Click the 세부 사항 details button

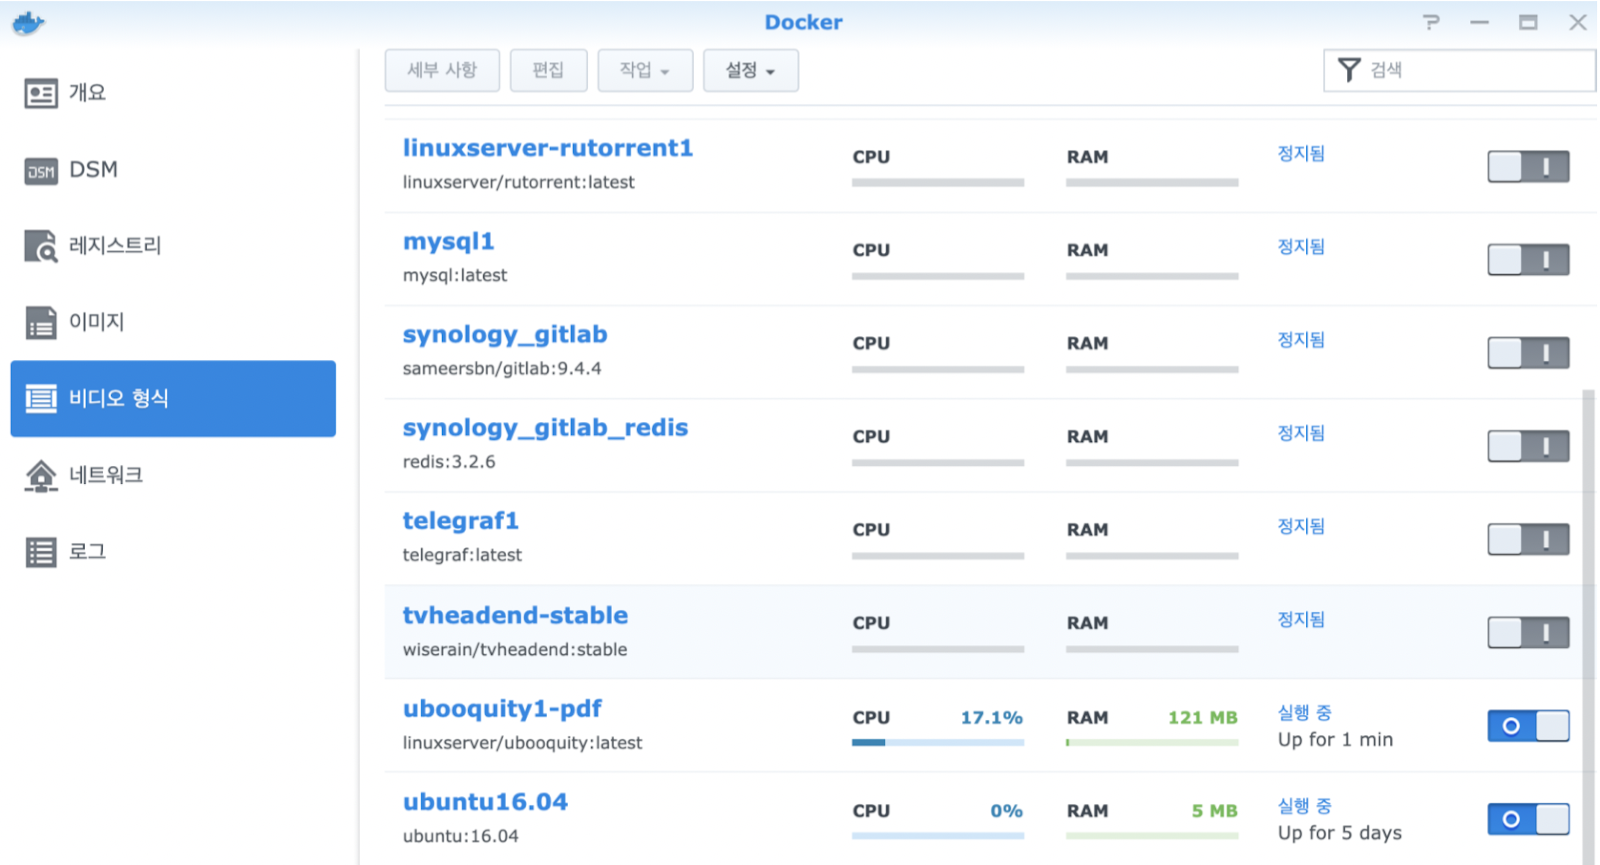coord(442,70)
